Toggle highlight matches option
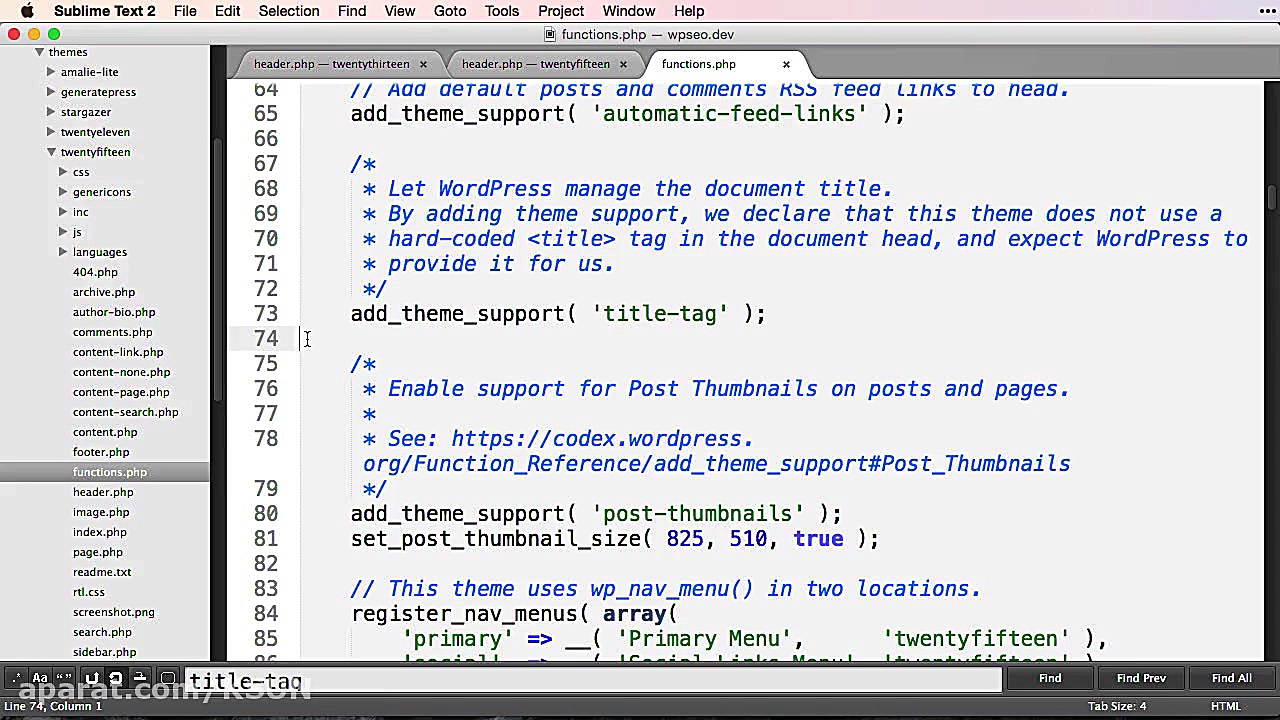 tap(167, 679)
